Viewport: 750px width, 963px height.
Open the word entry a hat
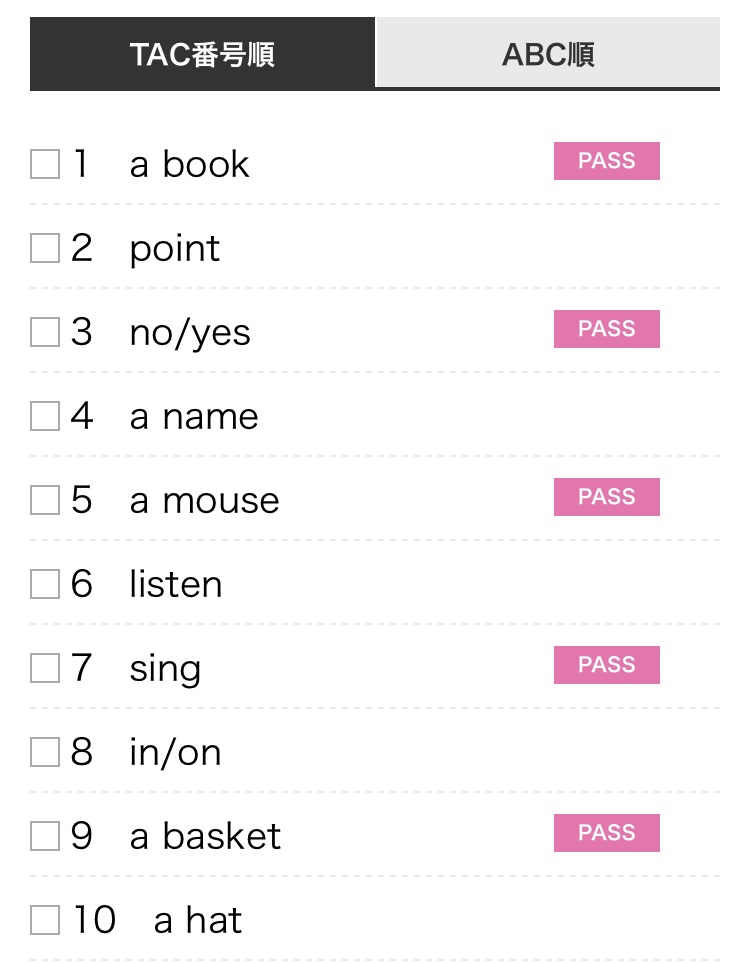click(x=198, y=920)
